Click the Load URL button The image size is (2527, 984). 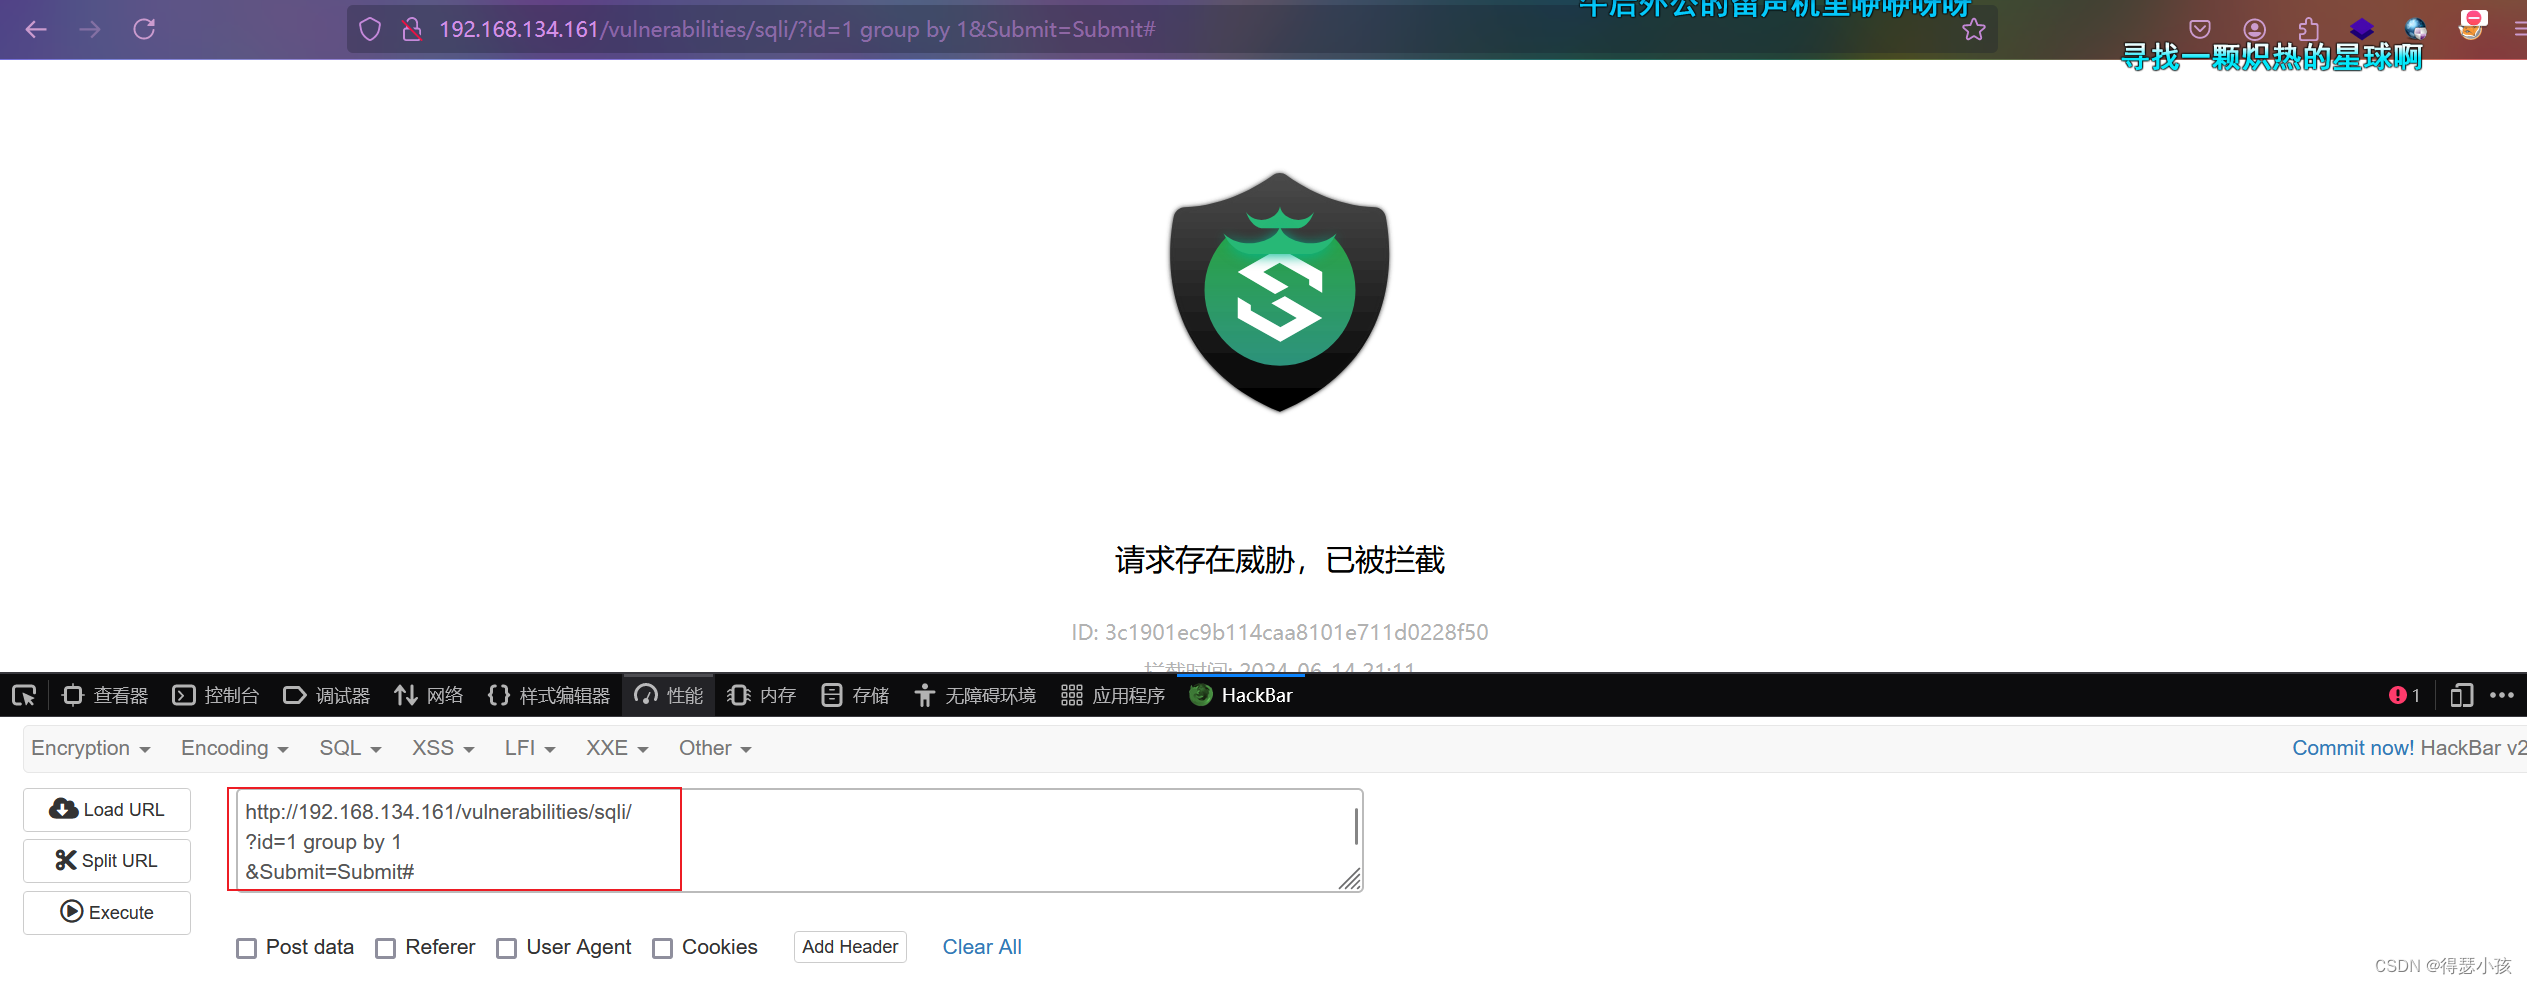pos(107,809)
